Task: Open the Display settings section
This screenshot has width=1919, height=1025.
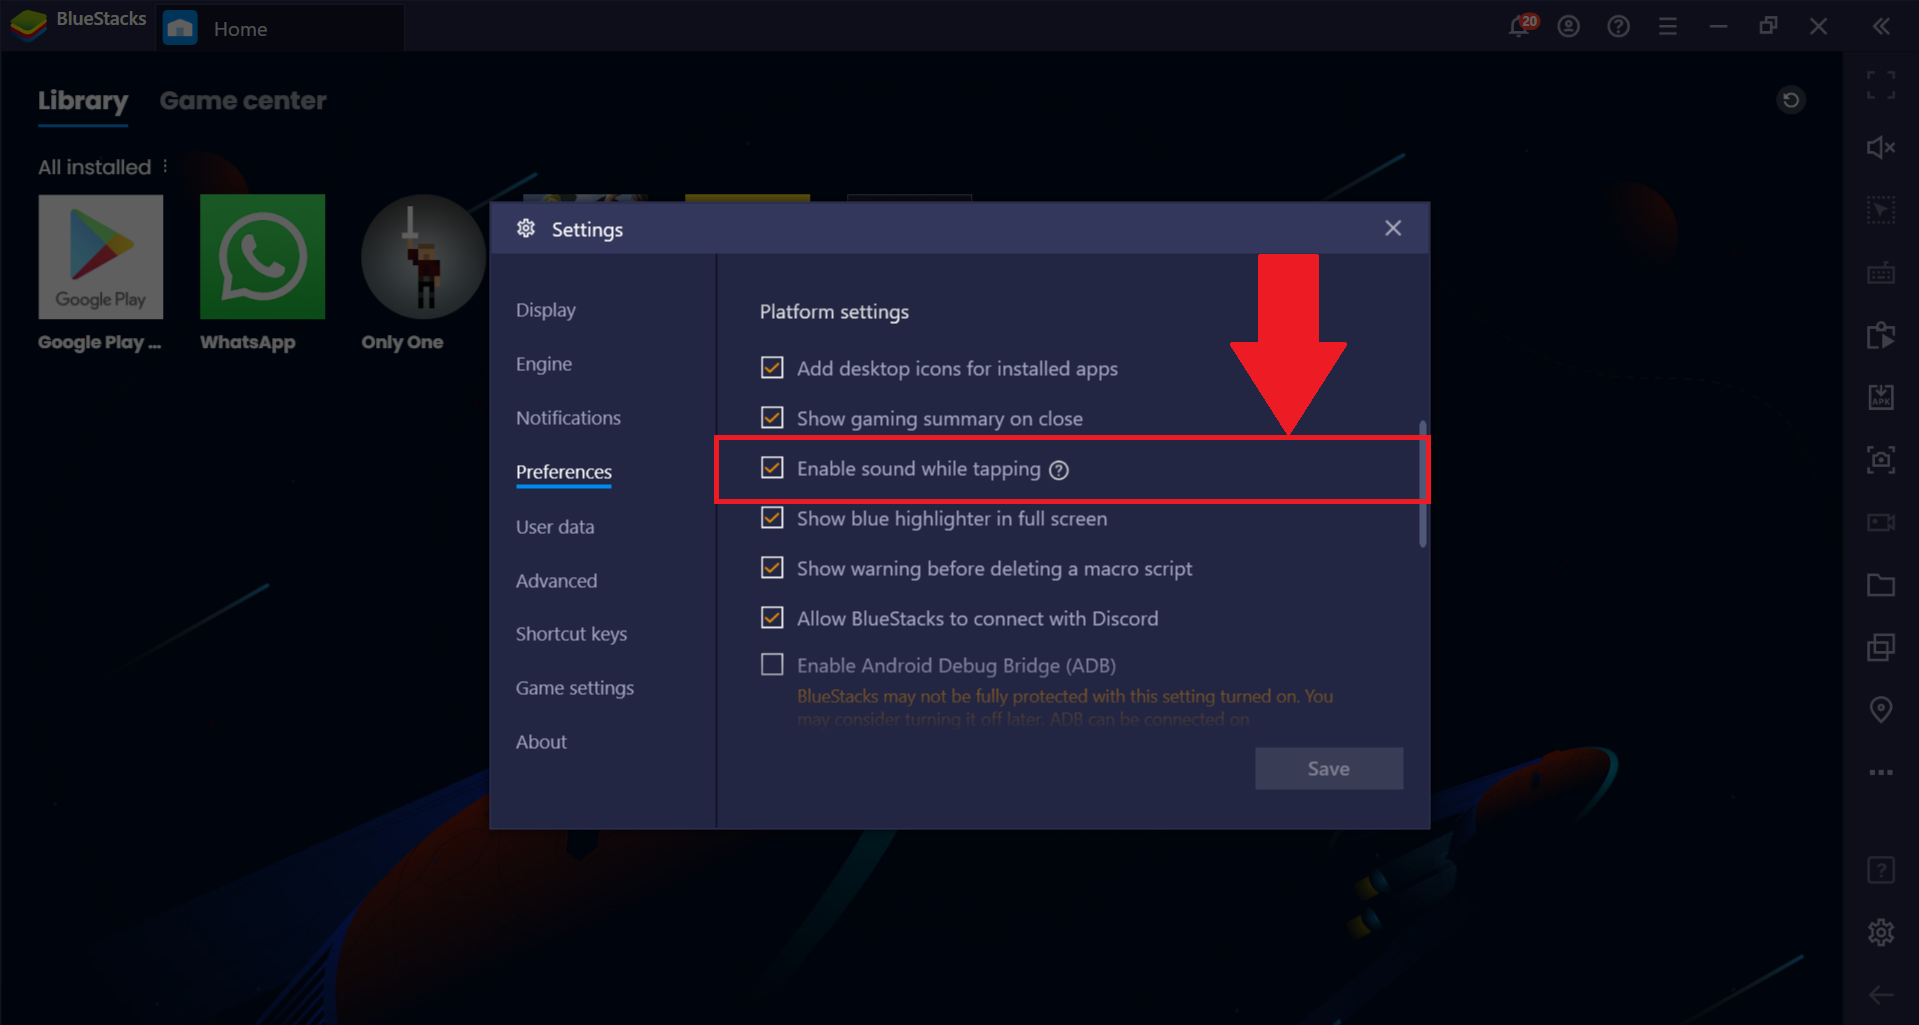Action: click(x=546, y=310)
